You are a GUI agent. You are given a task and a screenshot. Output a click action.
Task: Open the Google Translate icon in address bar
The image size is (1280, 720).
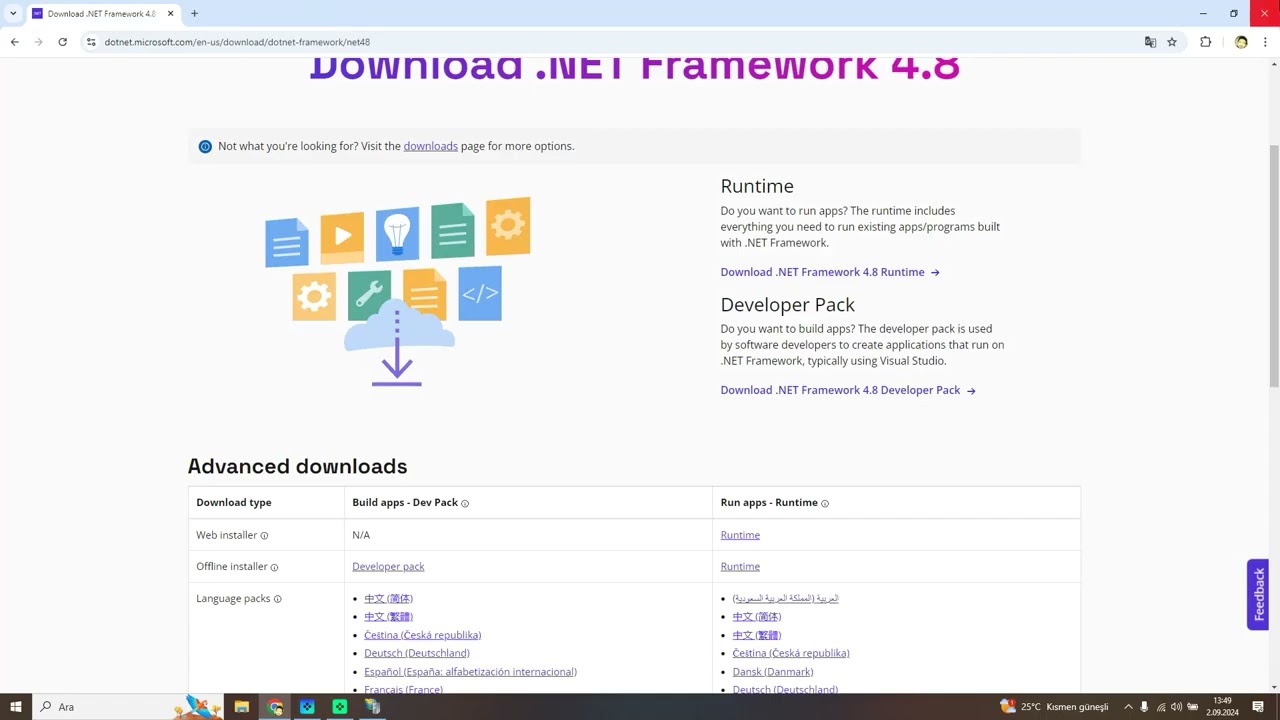(x=1150, y=42)
